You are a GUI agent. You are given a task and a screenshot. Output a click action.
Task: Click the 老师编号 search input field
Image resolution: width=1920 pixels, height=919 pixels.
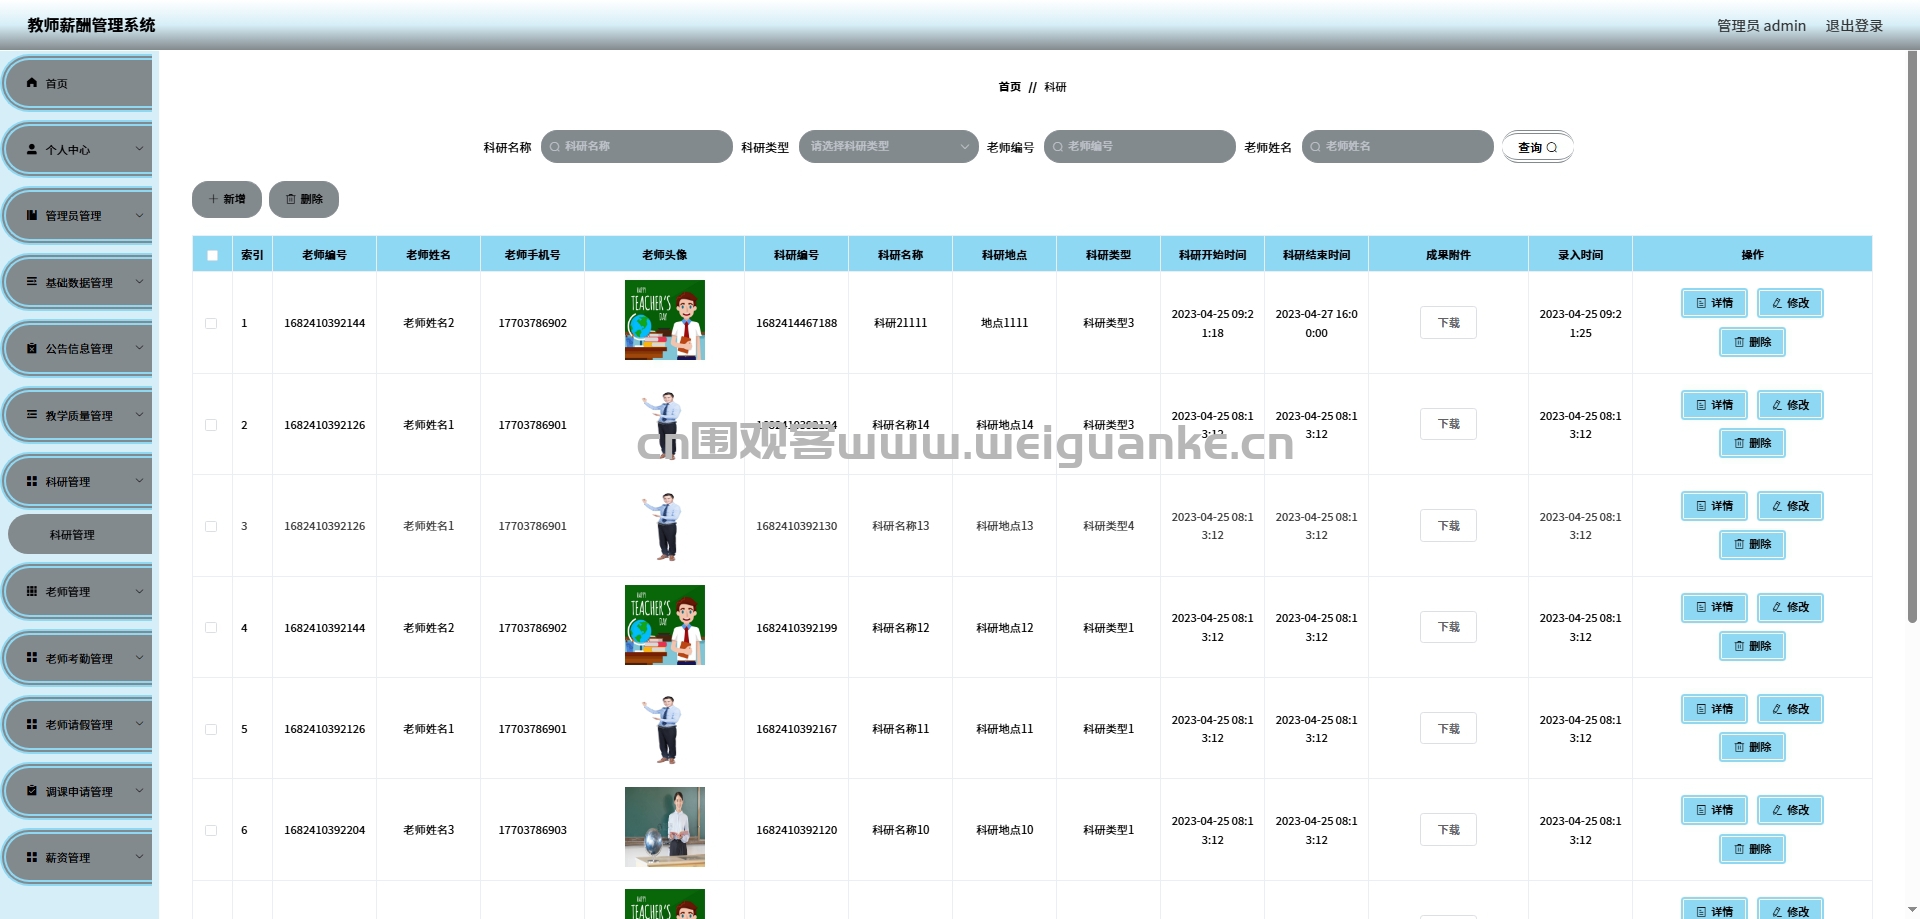coord(1140,146)
